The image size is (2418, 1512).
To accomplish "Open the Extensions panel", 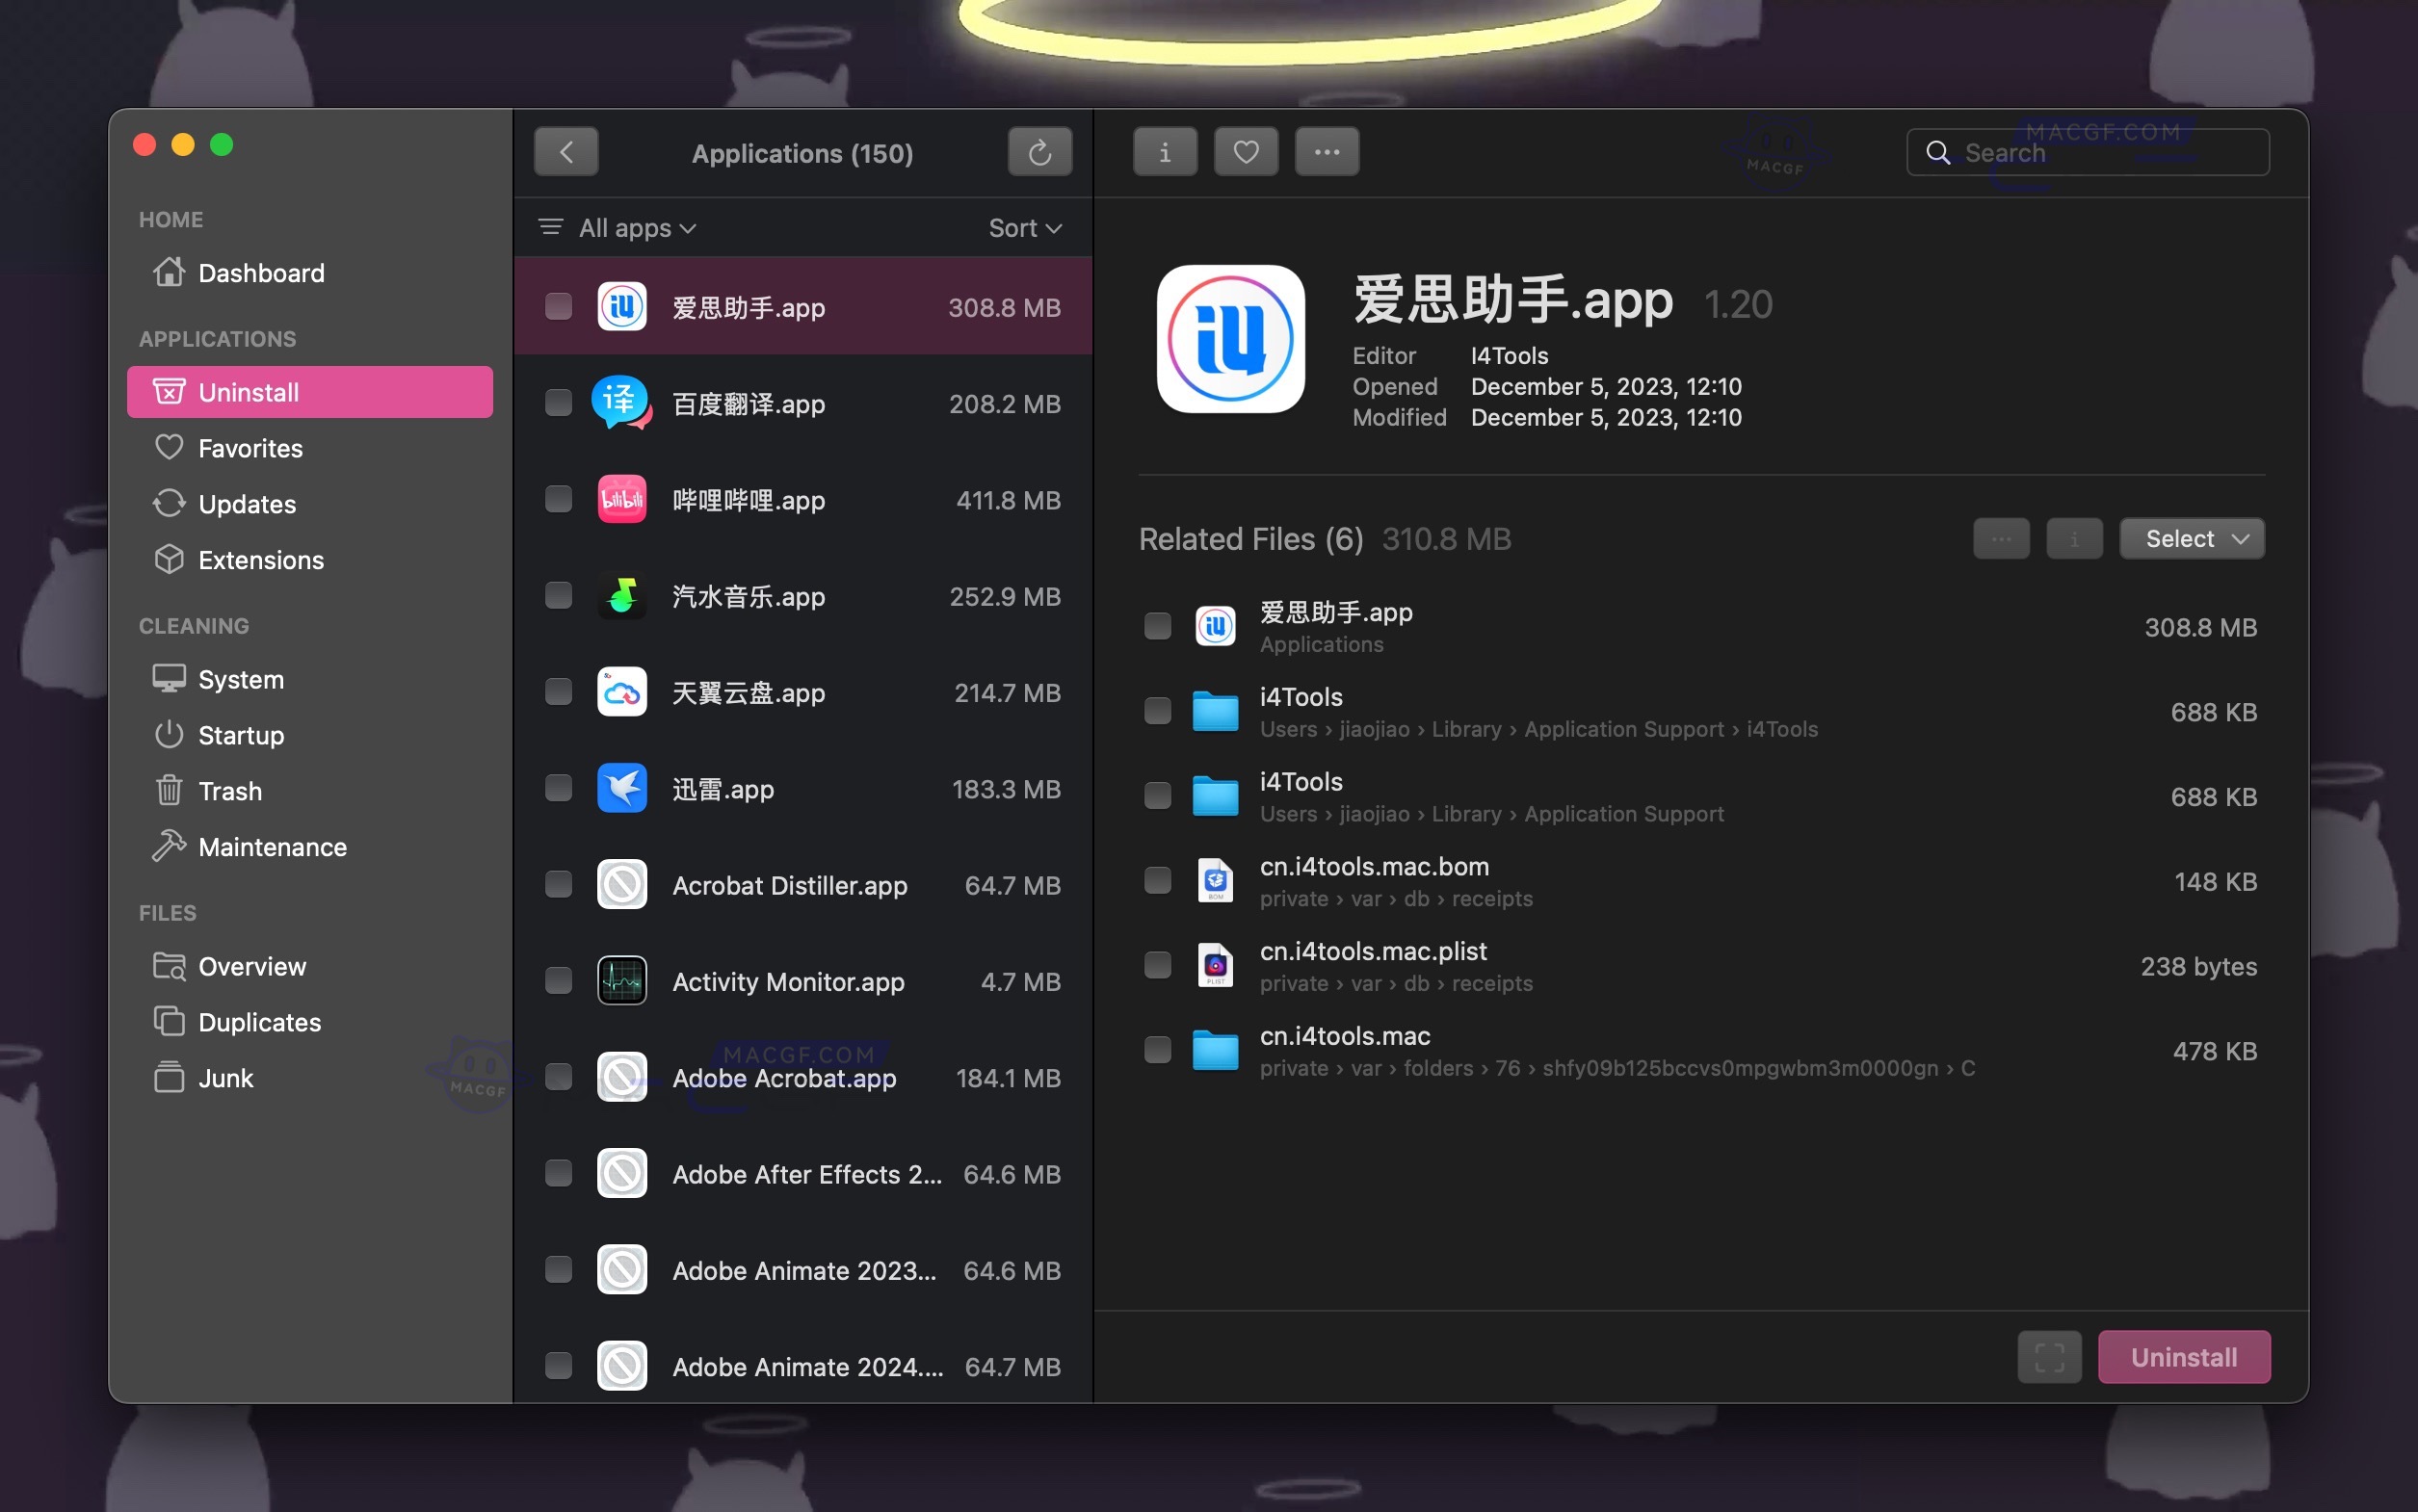I will (260, 560).
